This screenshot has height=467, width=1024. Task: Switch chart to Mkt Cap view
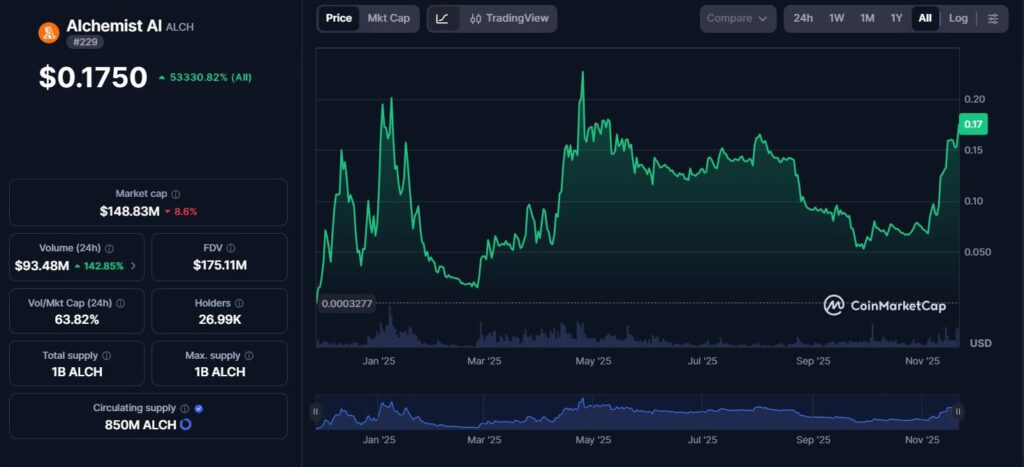388,18
